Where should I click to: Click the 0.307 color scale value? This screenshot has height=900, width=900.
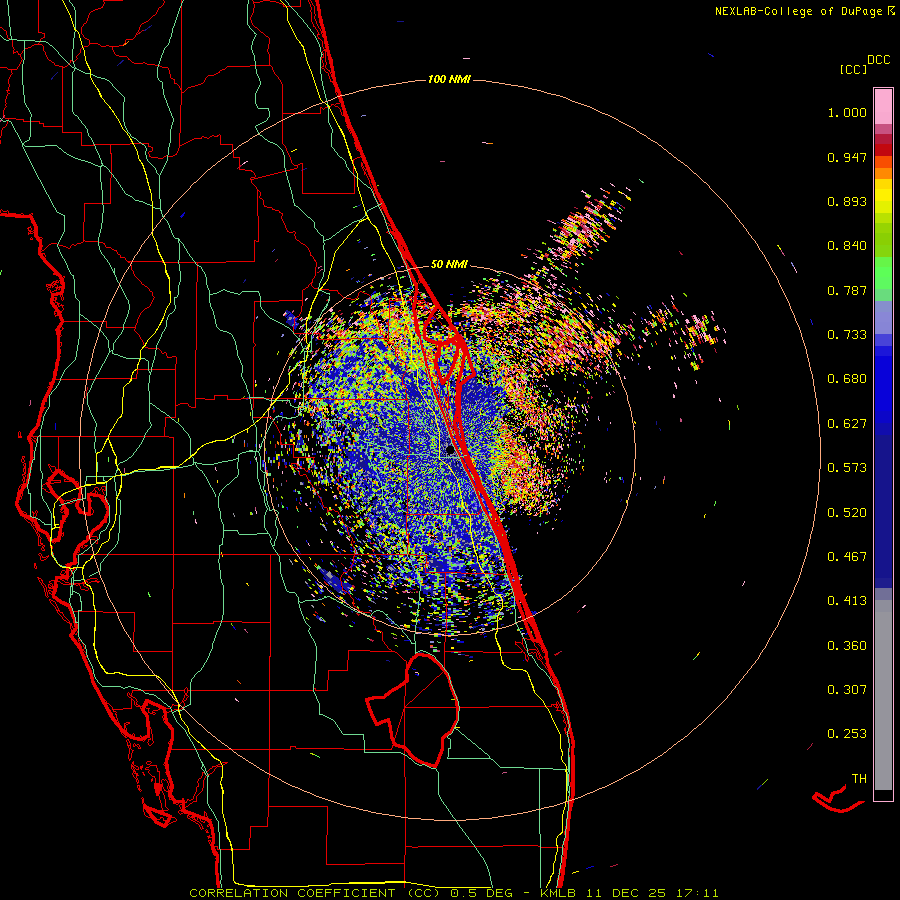847,690
